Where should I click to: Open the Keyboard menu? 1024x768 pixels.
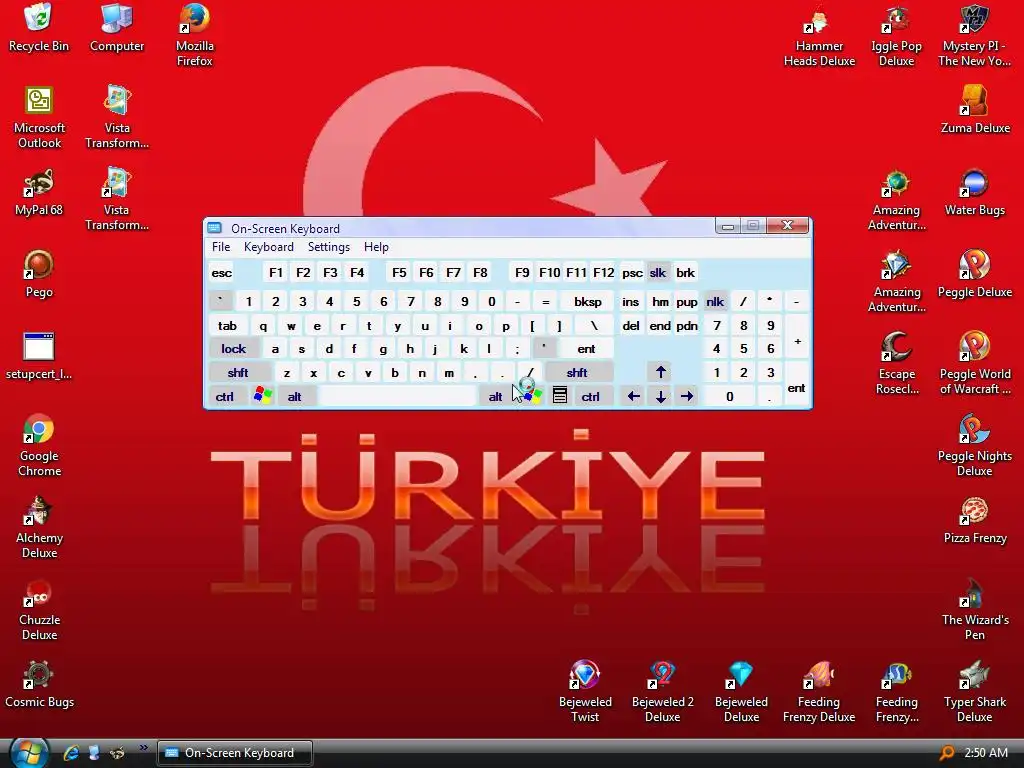[x=268, y=247]
